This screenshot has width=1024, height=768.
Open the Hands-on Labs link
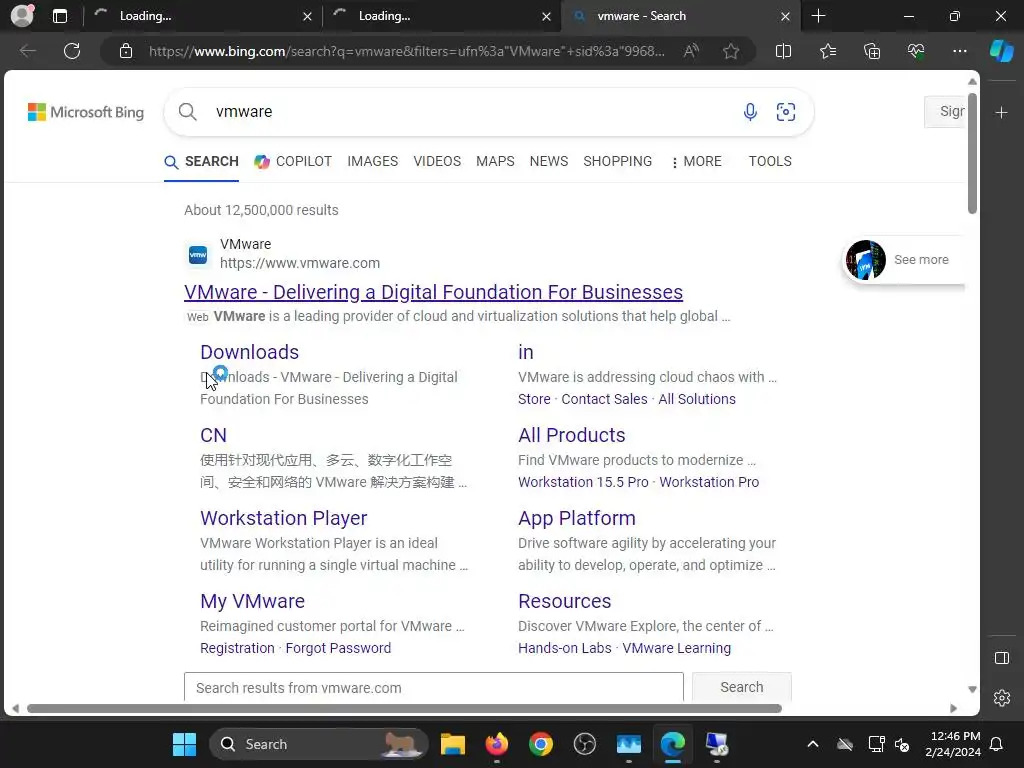click(x=565, y=648)
